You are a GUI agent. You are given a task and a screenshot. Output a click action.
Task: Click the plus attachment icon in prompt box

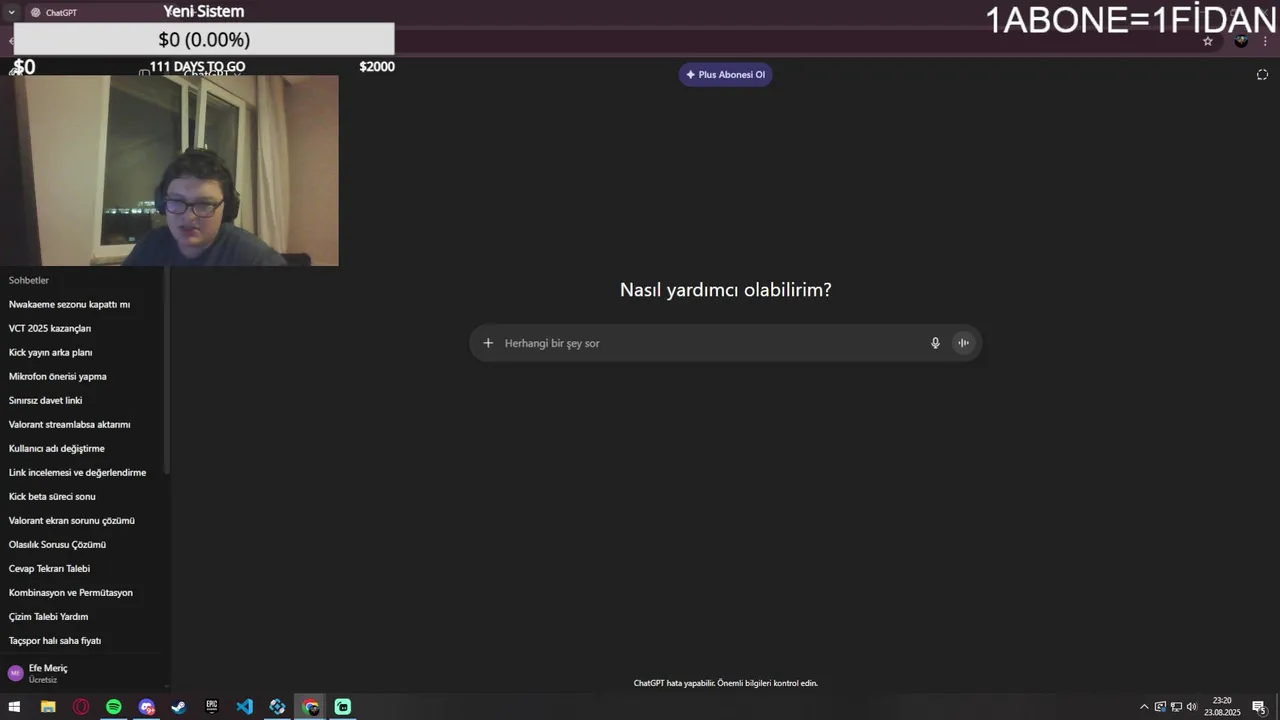[x=488, y=343]
